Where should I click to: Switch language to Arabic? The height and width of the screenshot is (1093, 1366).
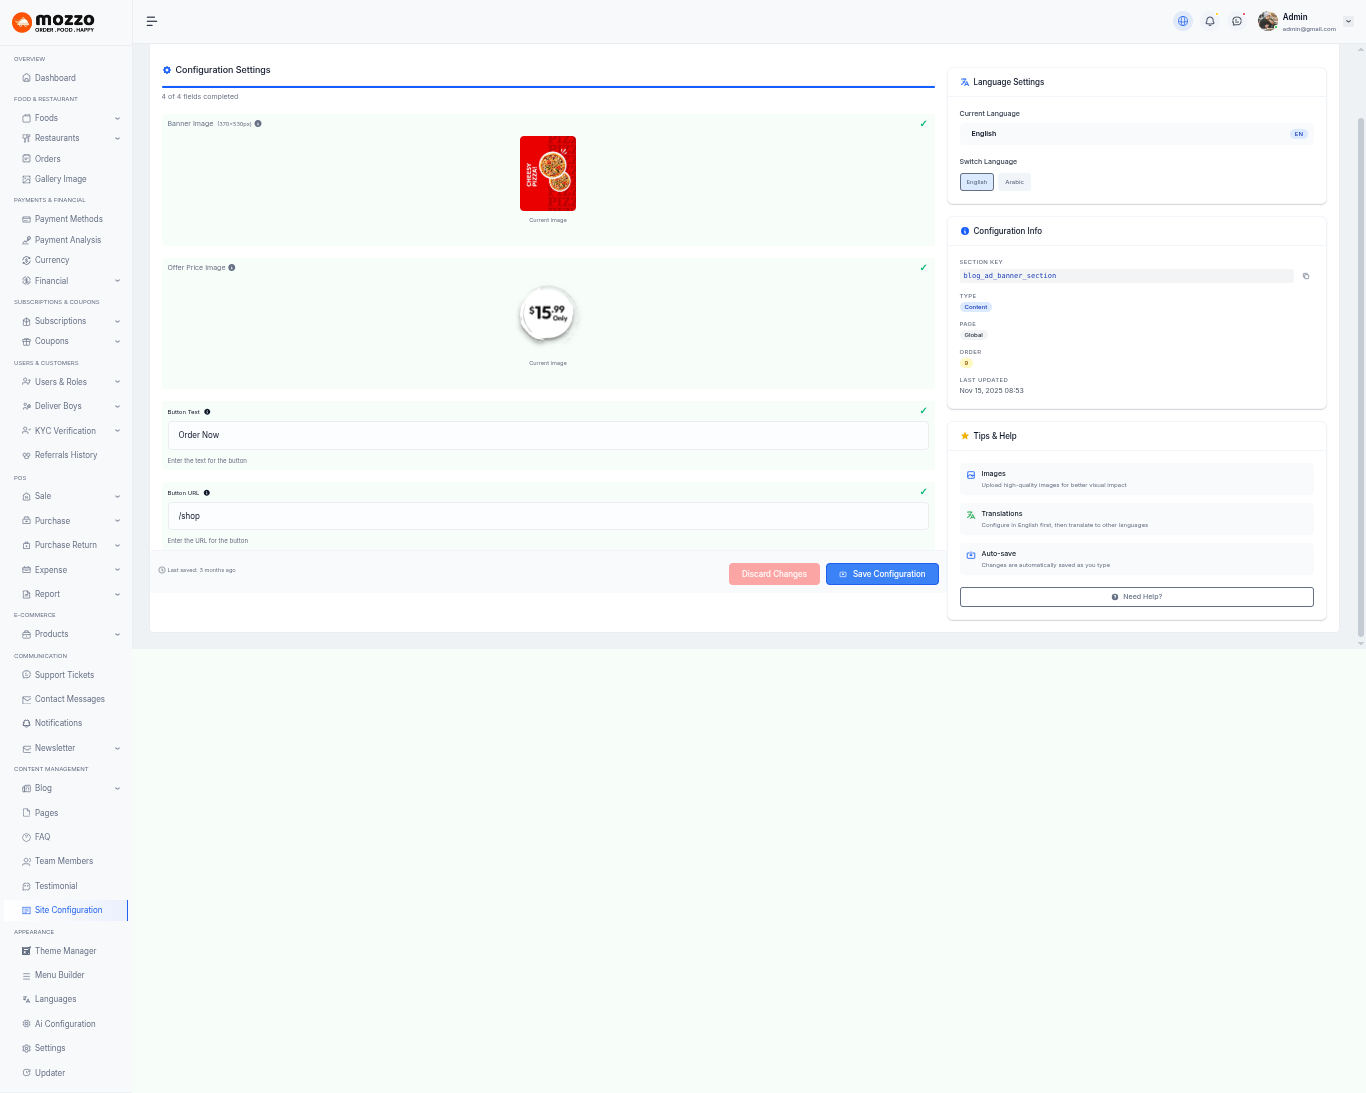click(x=1014, y=182)
